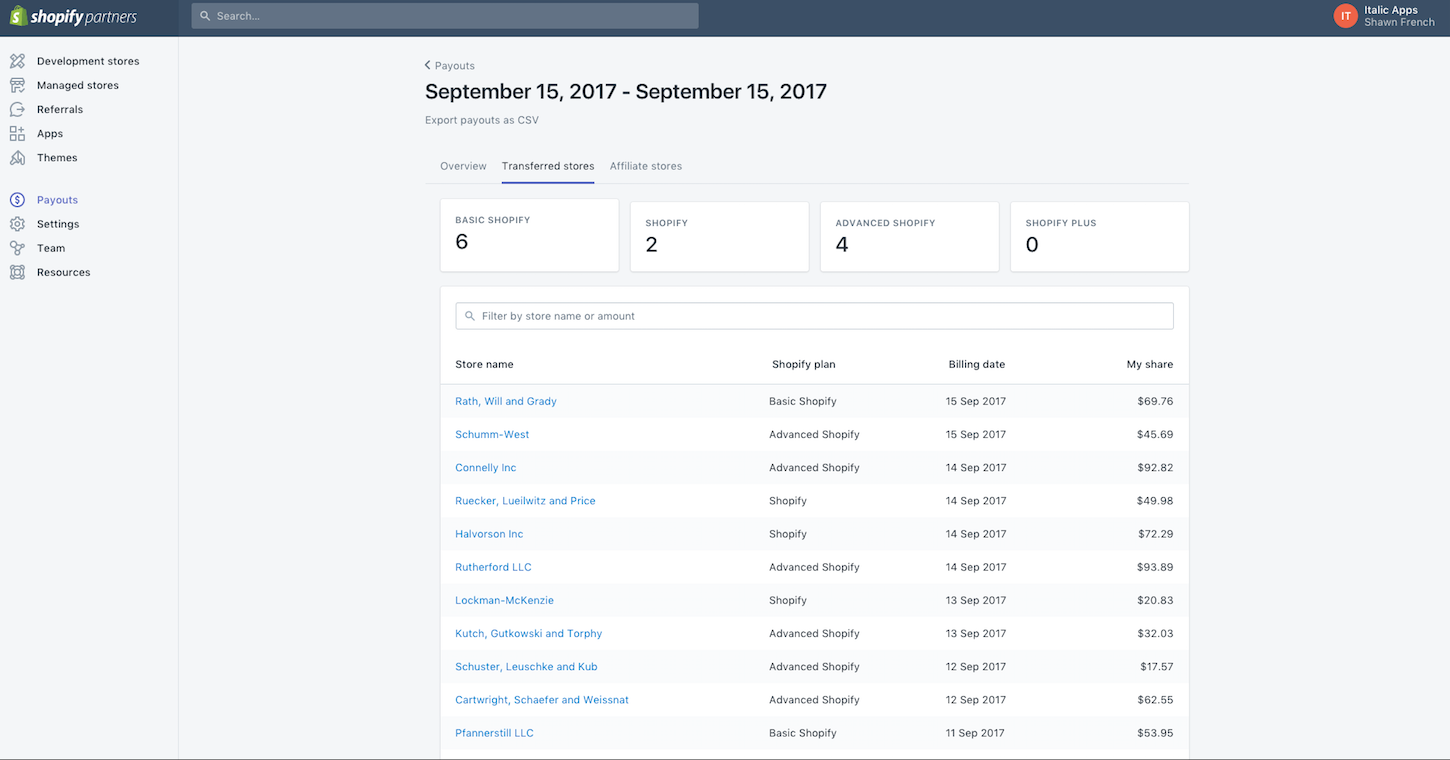Open the IT account avatar menu
This screenshot has height=760, width=1450.
(1345, 16)
